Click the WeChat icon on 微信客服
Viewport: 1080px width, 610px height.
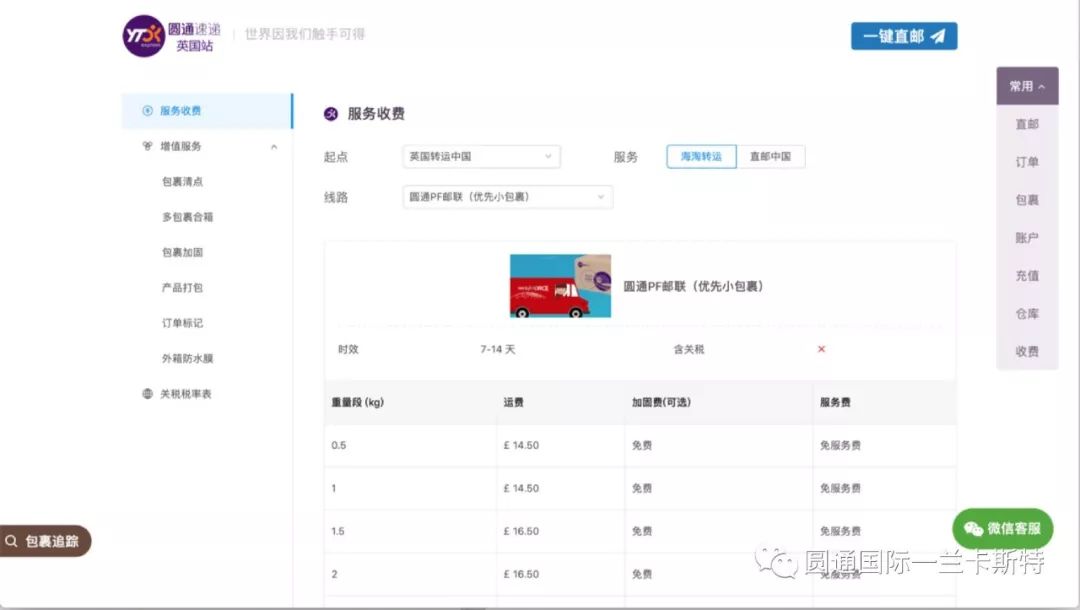[x=971, y=529]
